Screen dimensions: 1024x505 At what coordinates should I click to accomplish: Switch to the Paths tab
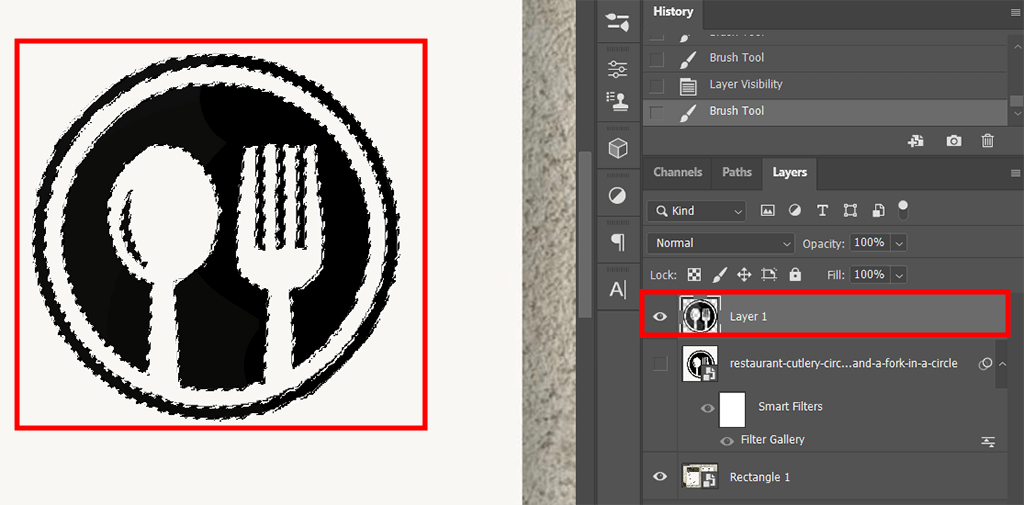tap(737, 172)
